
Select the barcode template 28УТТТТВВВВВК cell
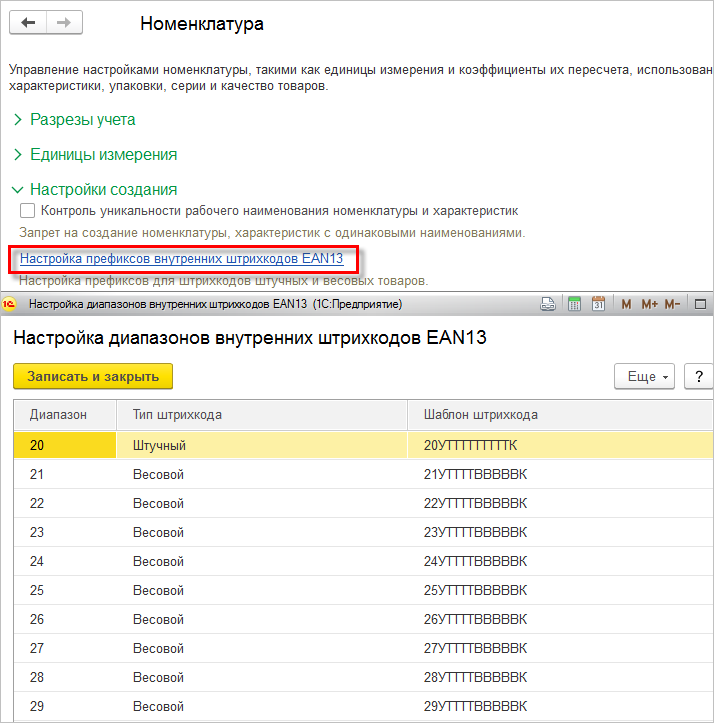pyautogui.click(x=475, y=677)
